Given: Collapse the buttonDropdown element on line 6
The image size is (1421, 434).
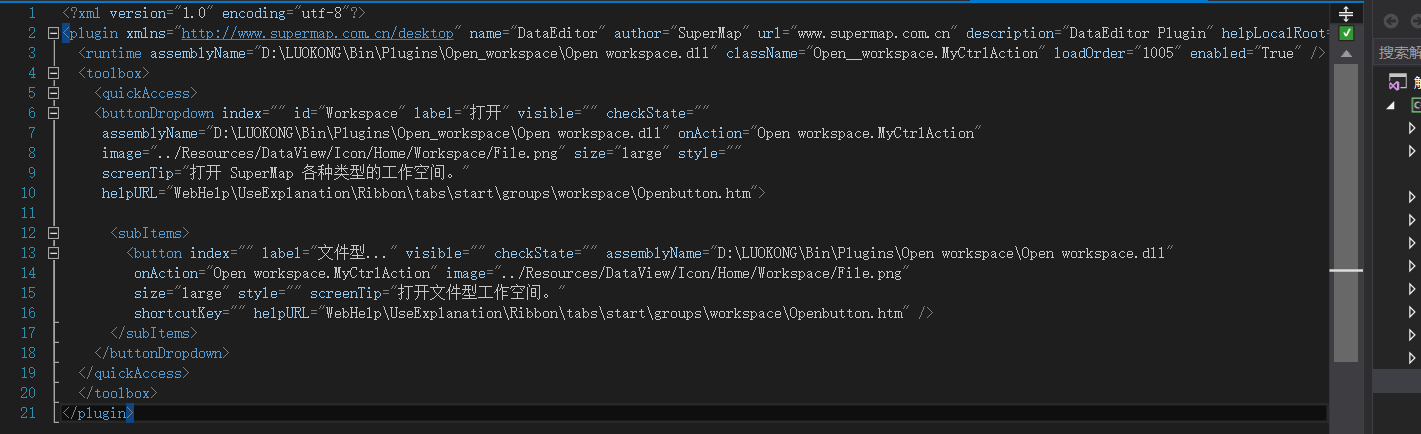Looking at the screenshot, I should coord(53,113).
